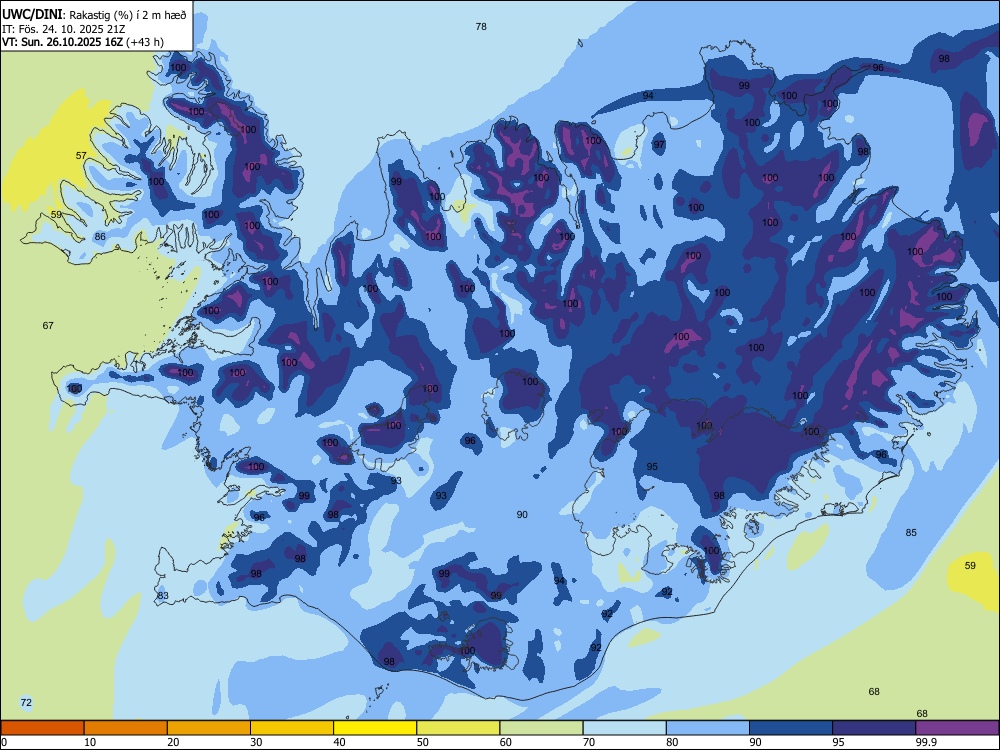This screenshot has height=750, width=1000.
Task: Click the 40–50% bright yellow legend swatch
Action: pyautogui.click(x=375, y=728)
